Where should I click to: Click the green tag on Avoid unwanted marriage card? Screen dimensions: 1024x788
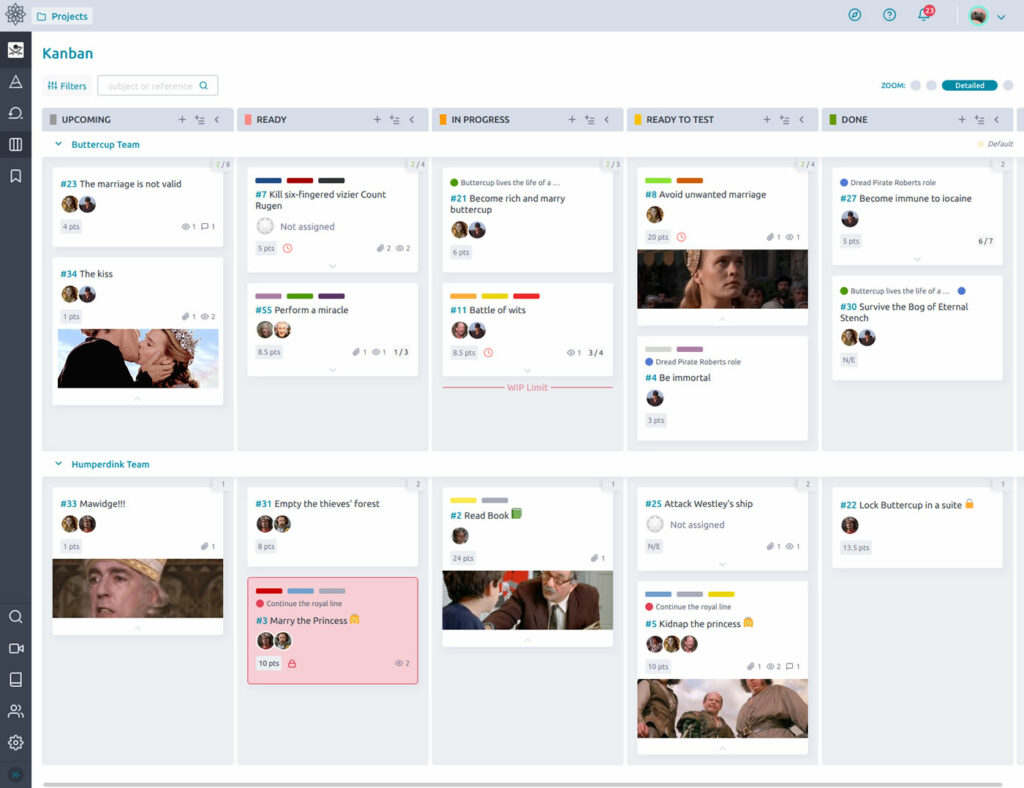tap(658, 180)
